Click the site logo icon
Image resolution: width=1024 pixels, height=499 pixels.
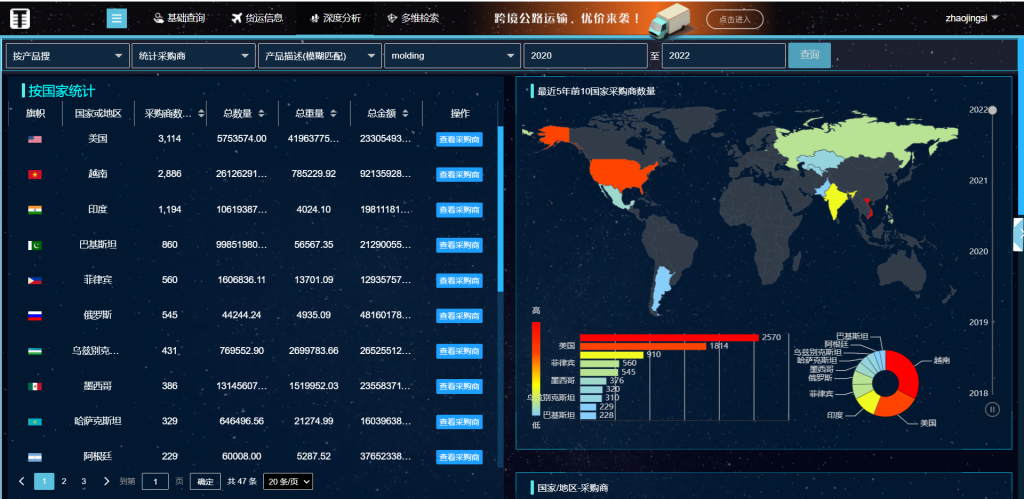(20, 18)
